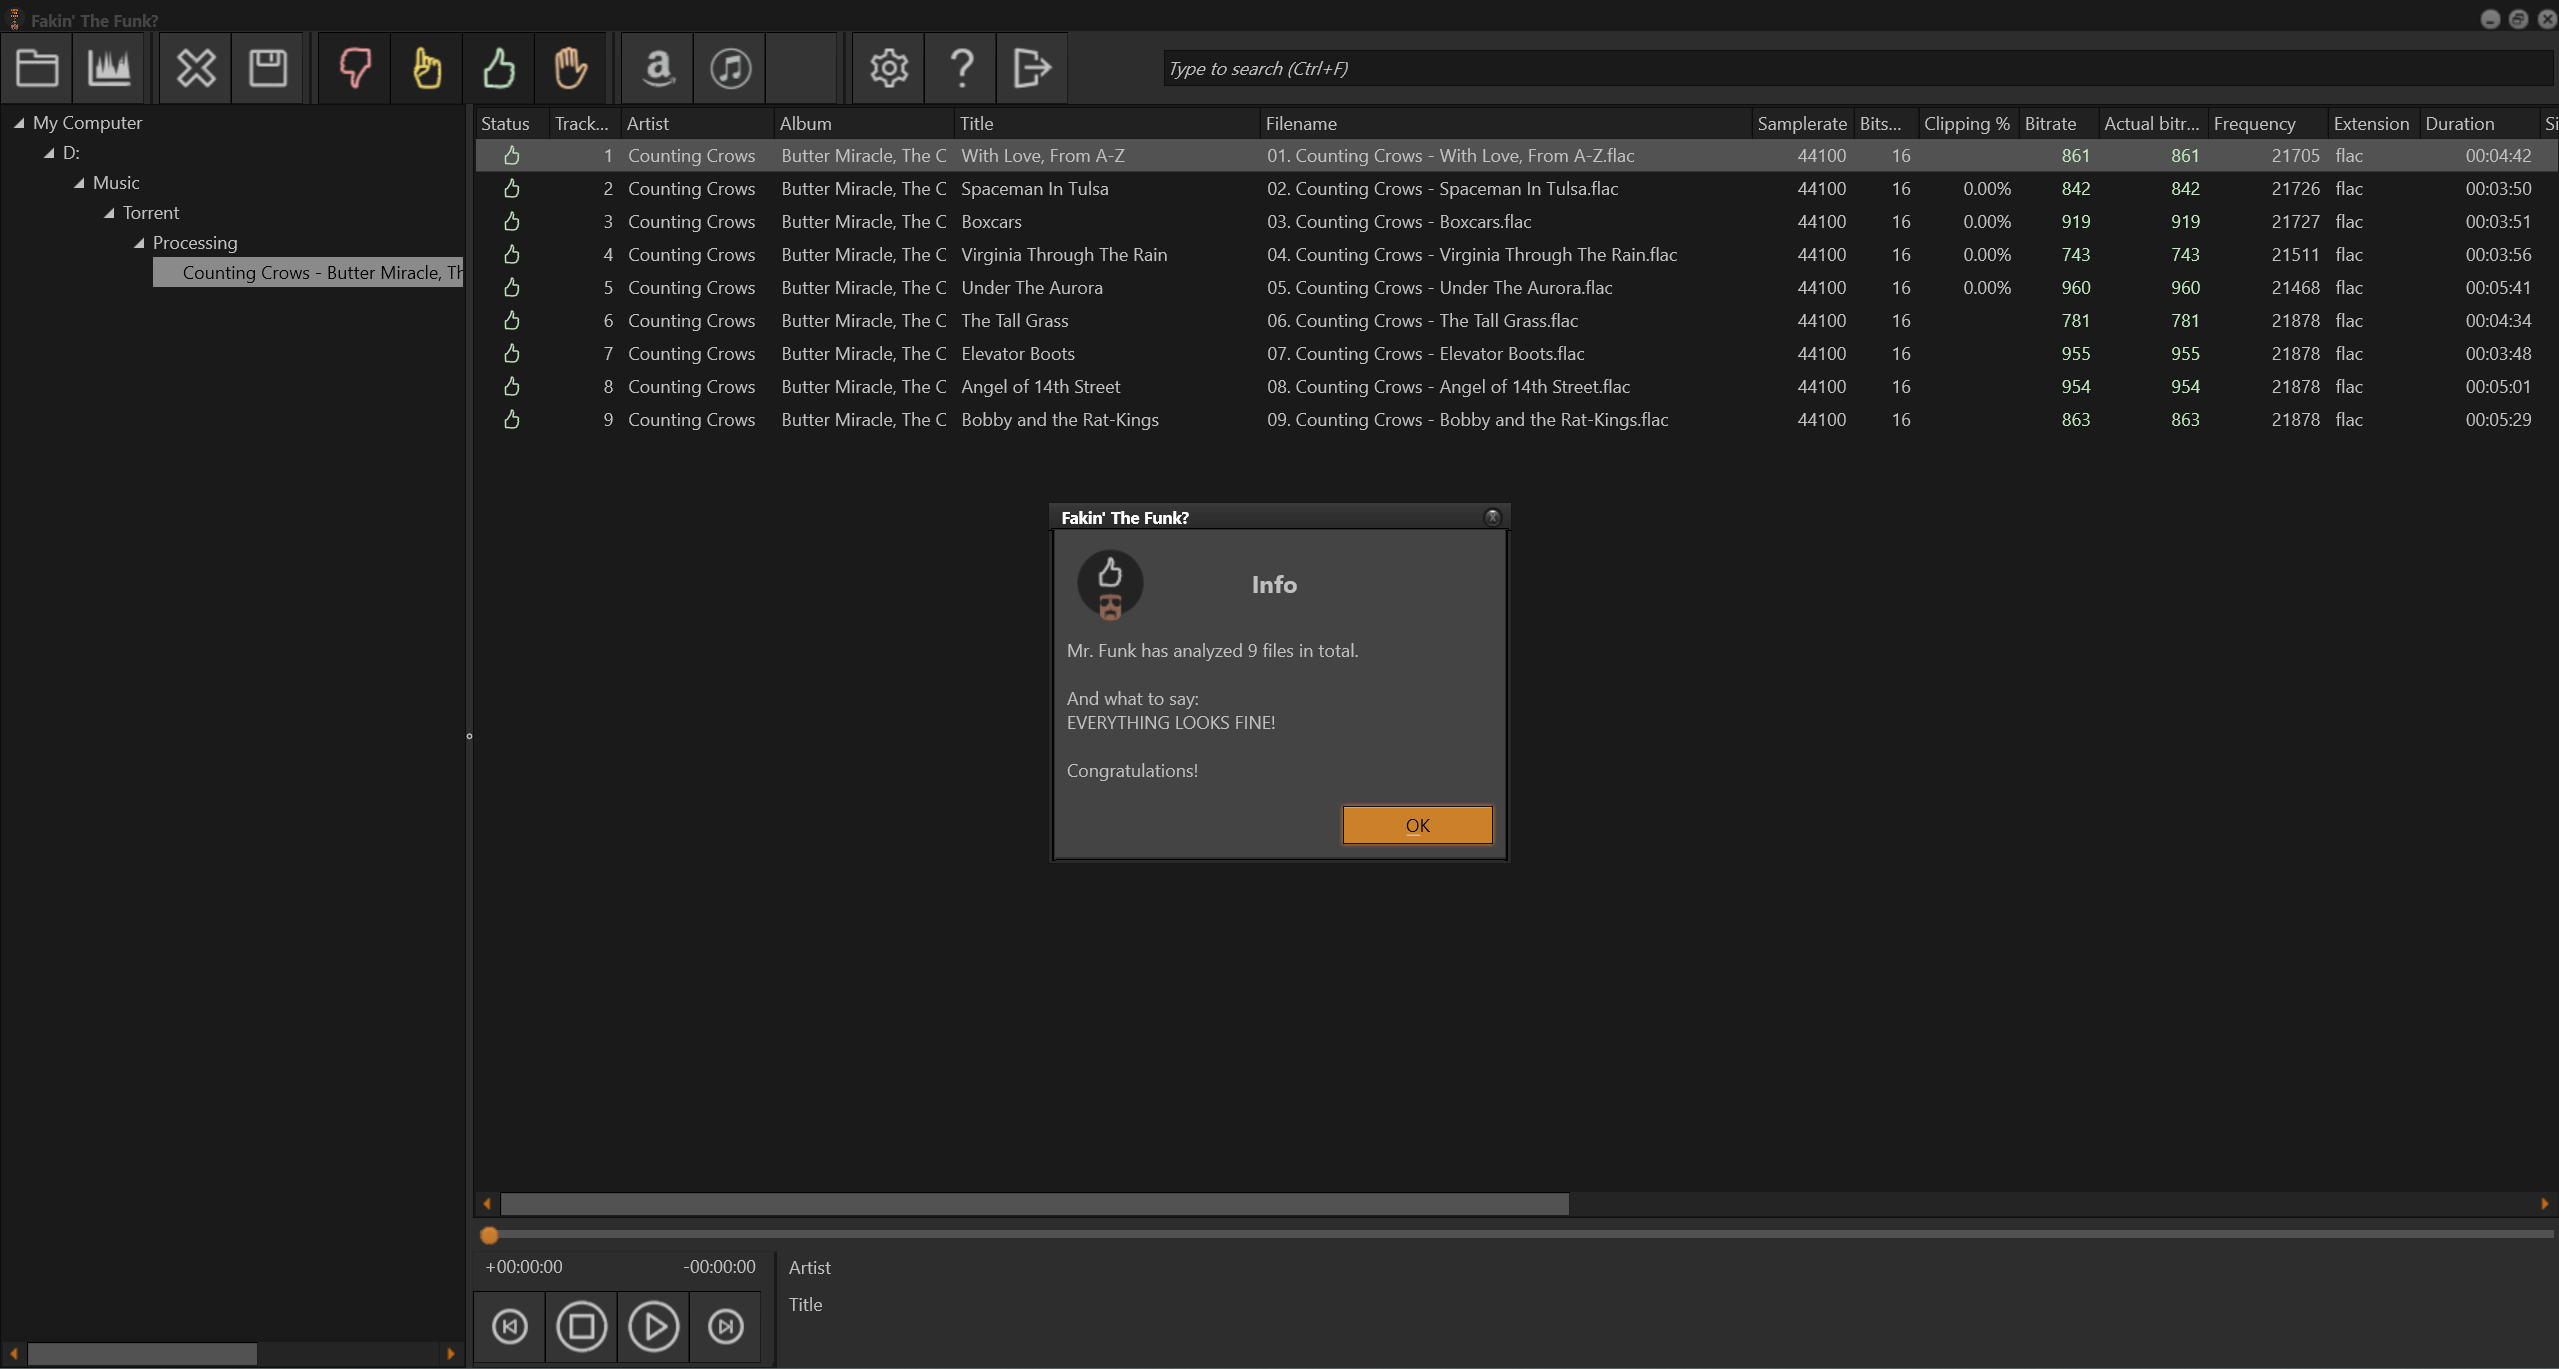The image size is (2559, 1369).
Task: Open settings with the gear icon
Action: [889, 68]
